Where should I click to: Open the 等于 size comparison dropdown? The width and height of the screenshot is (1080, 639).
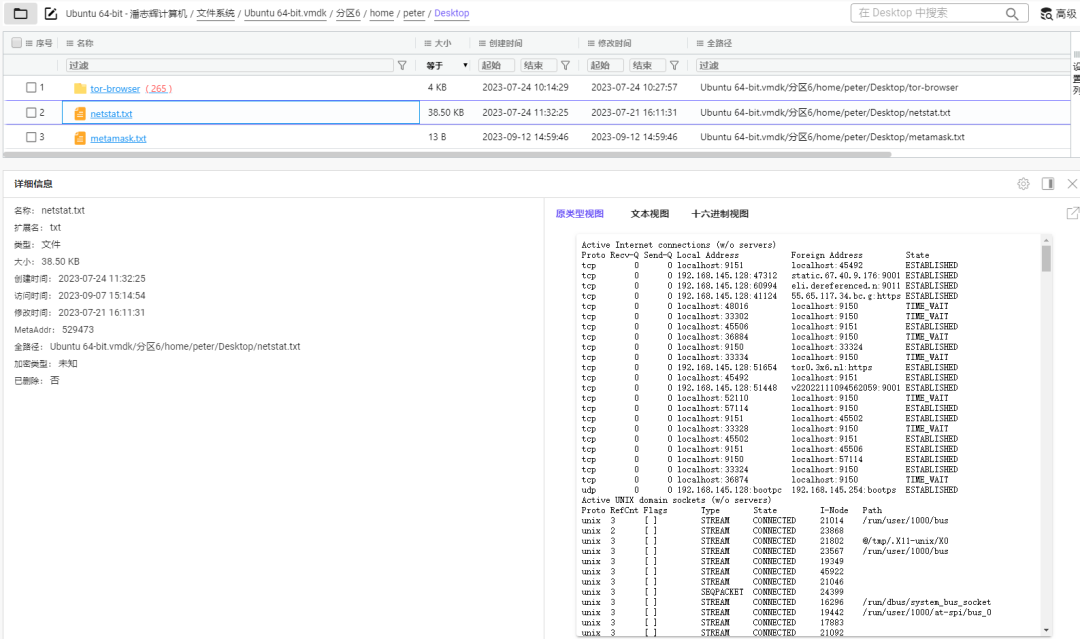[446, 65]
